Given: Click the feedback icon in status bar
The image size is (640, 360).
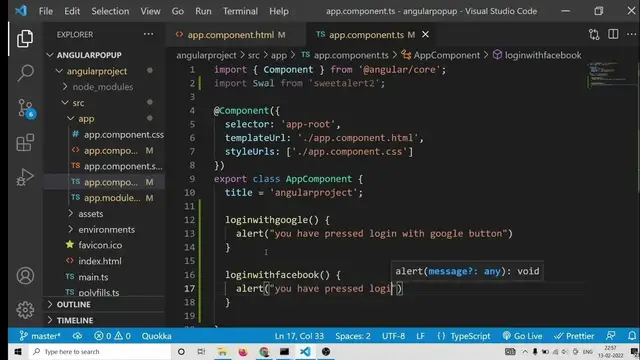Looking at the screenshot, I should coord(611,336).
